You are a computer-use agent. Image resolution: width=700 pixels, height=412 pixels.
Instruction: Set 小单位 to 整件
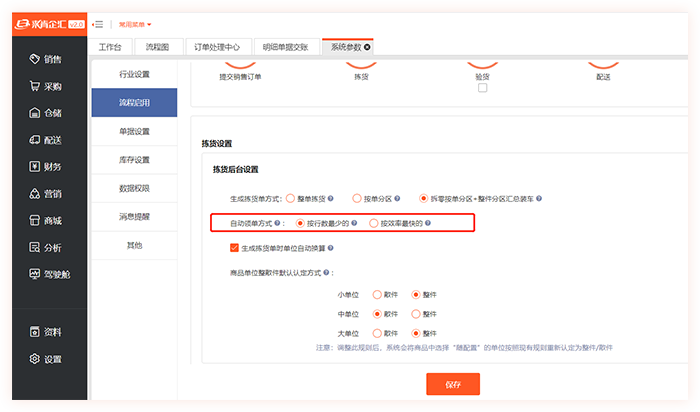[x=416, y=295]
